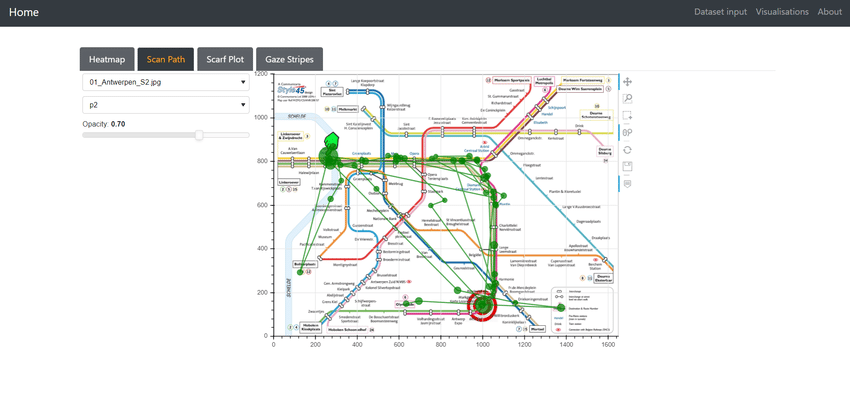Image resolution: width=850 pixels, height=397 pixels.
Task: Open the Scarf Plot tab
Action: pos(225,59)
